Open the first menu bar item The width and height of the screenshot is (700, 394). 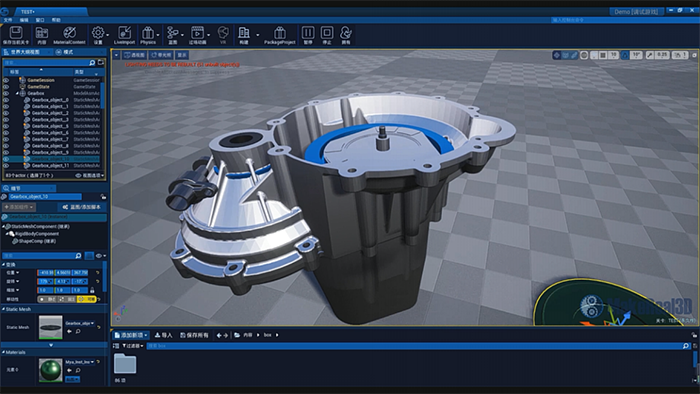pos(8,20)
